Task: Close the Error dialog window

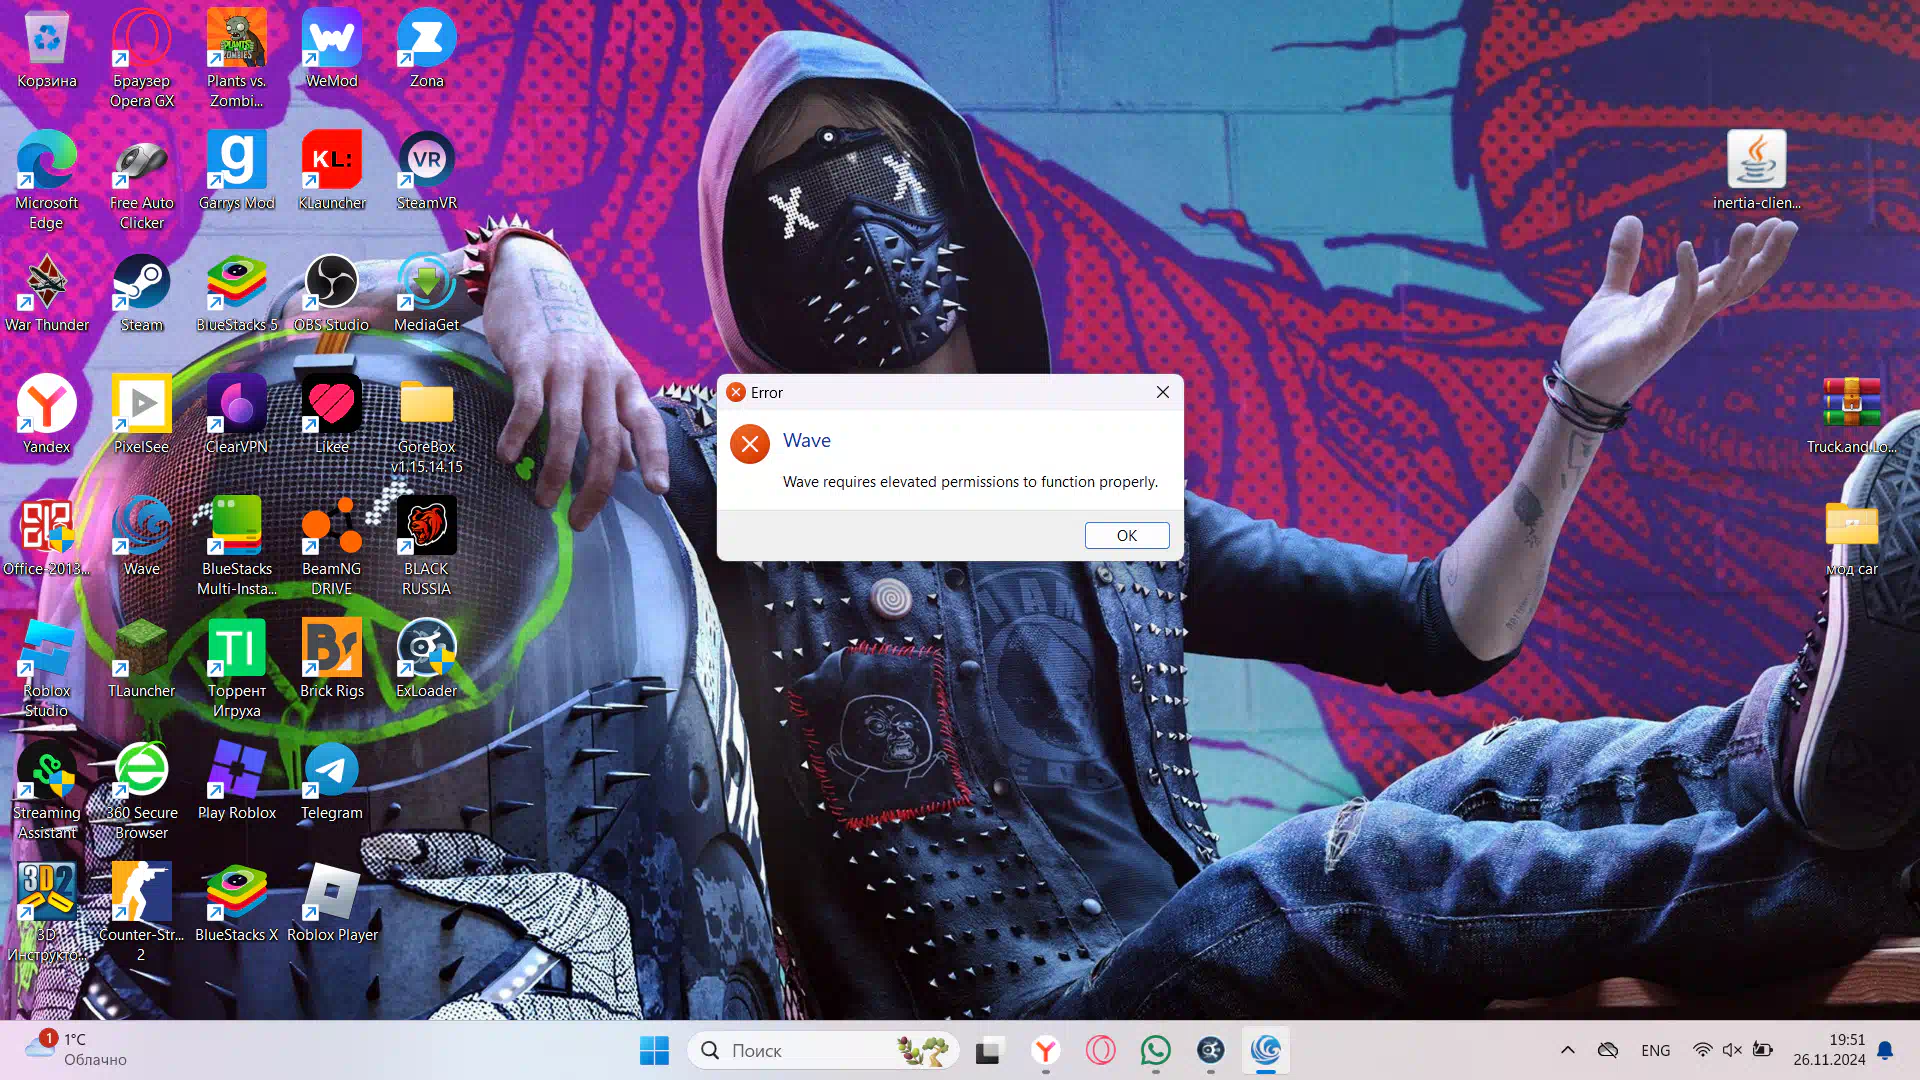Action: click(1163, 392)
